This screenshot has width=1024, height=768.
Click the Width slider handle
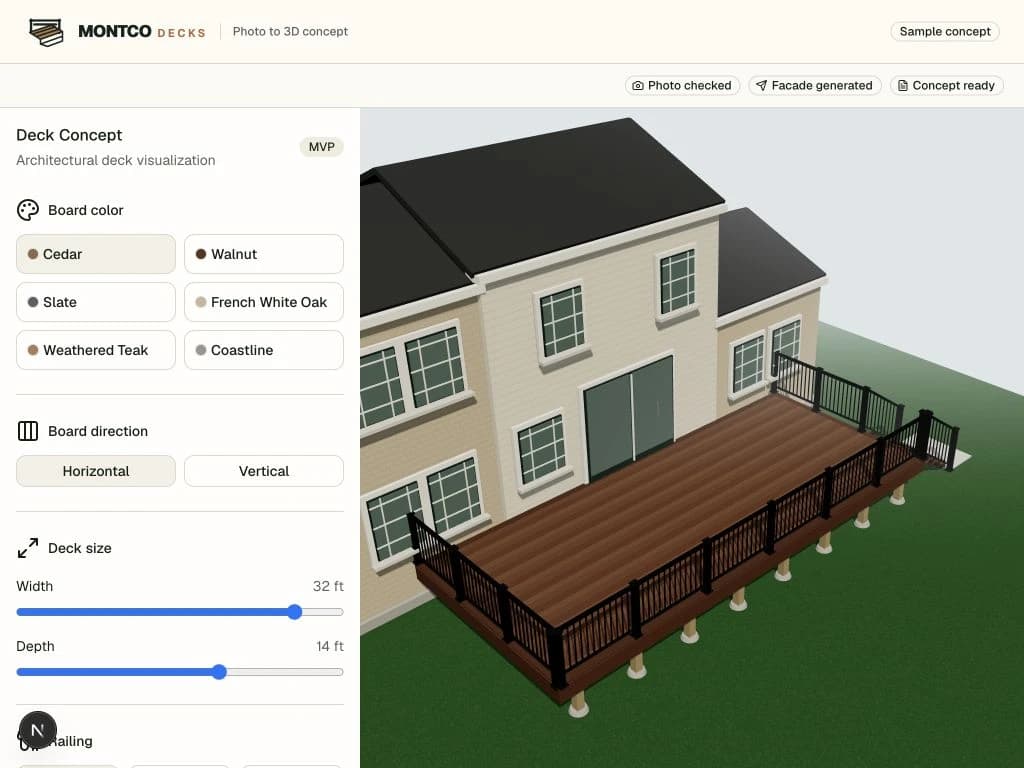(x=295, y=612)
